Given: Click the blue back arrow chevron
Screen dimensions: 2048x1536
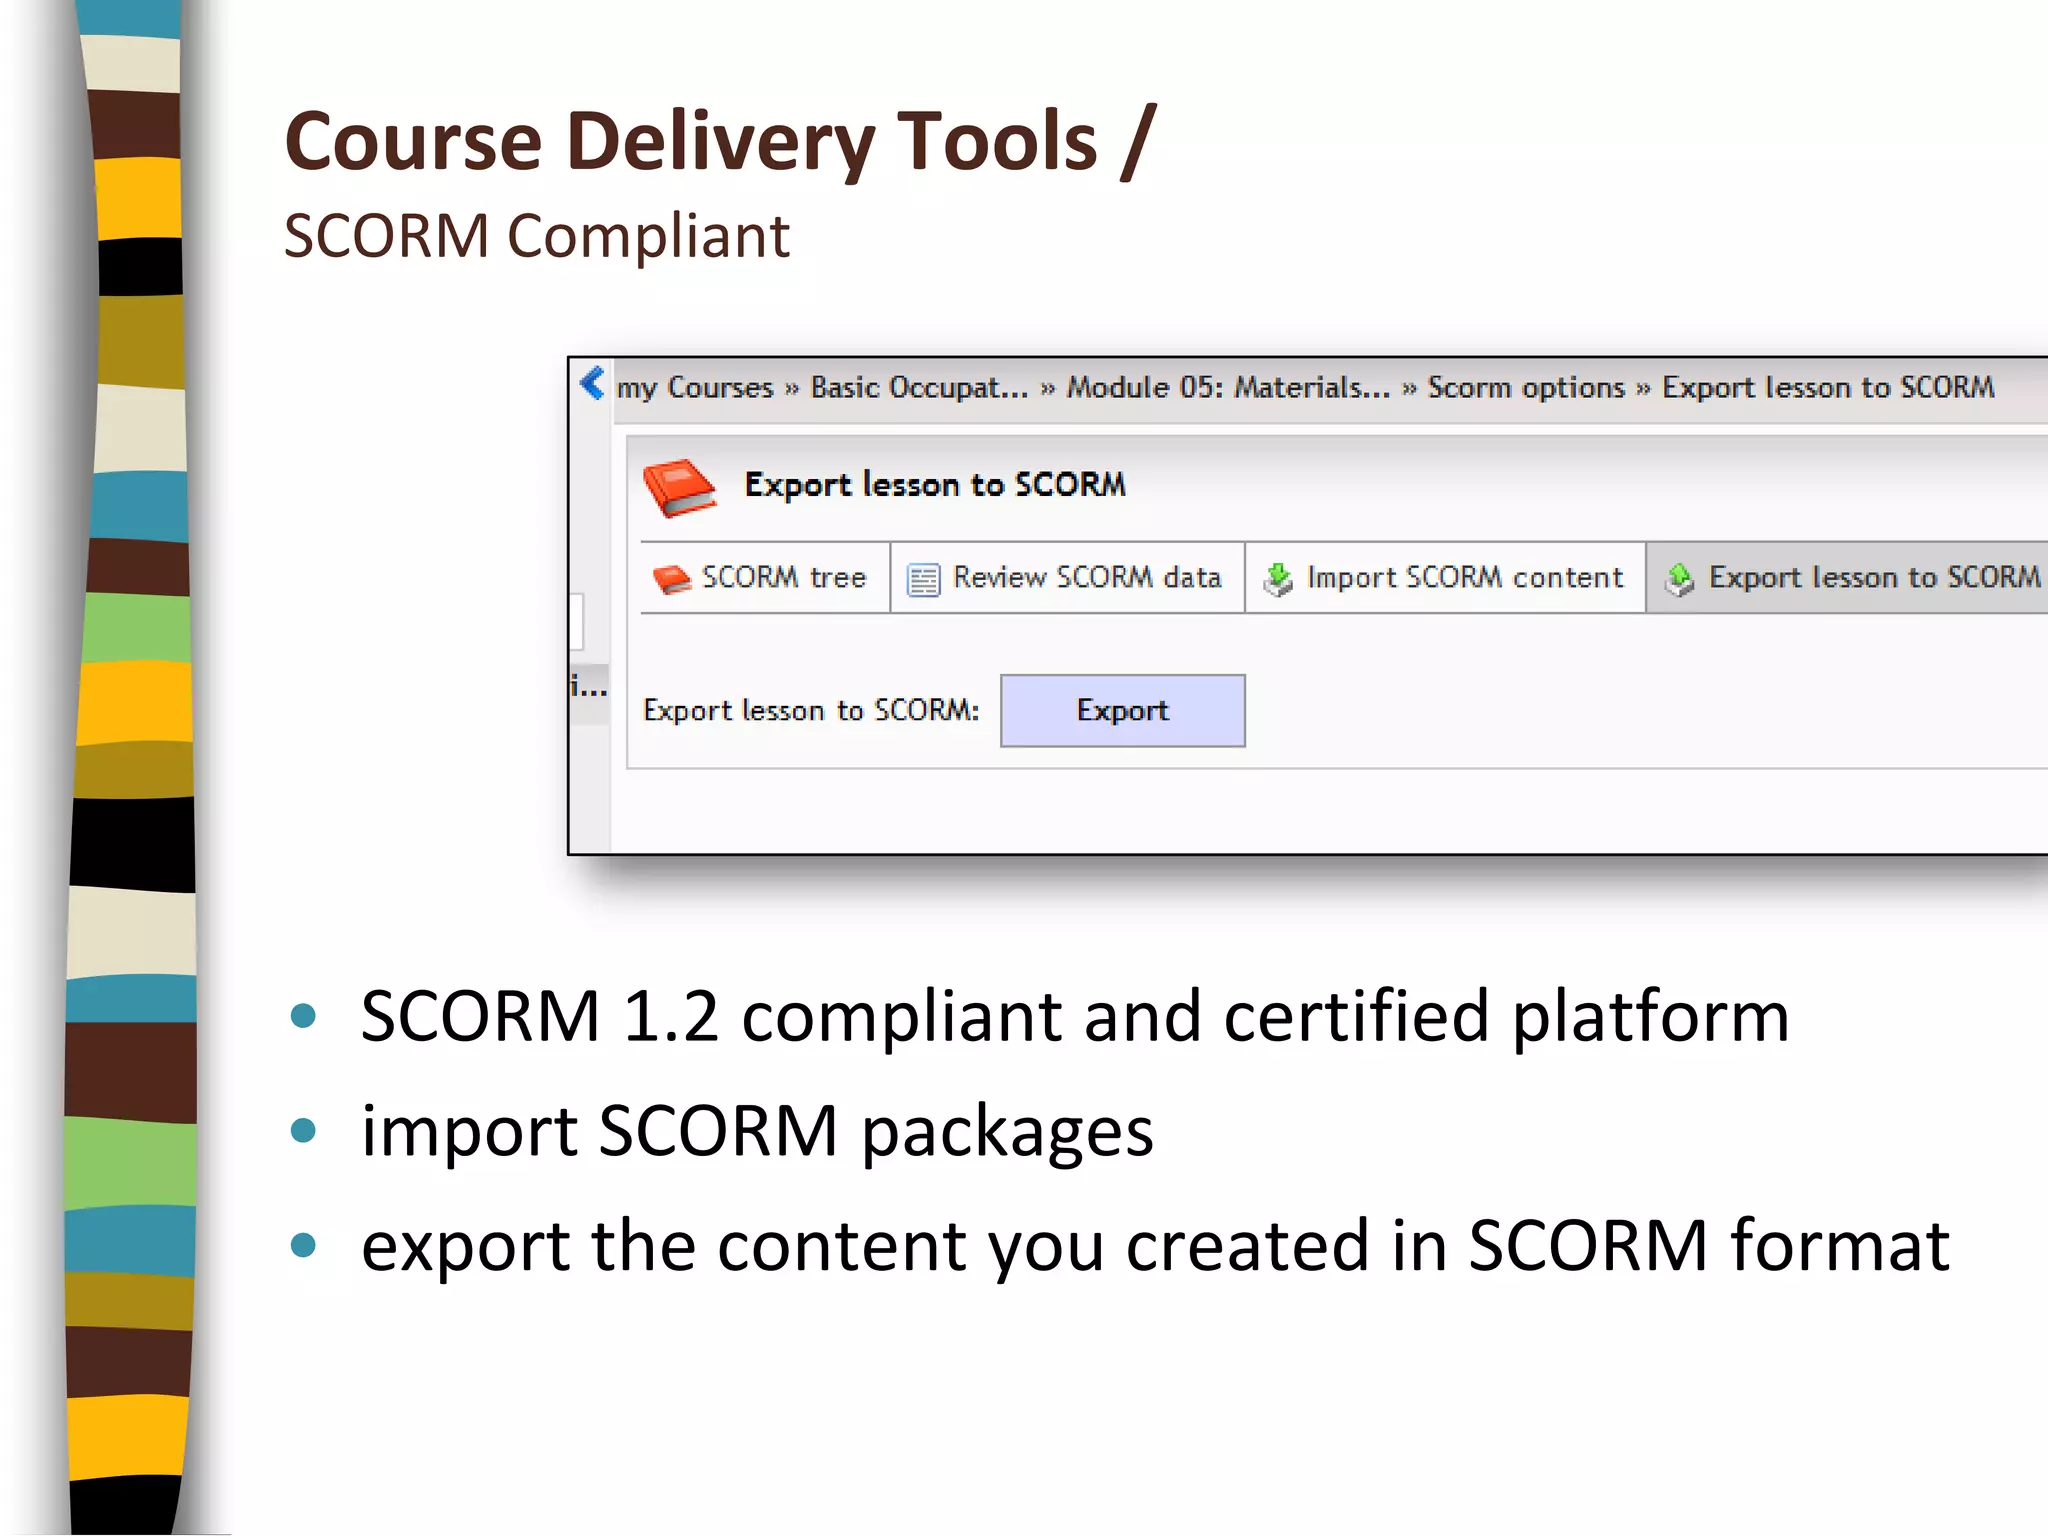Looking at the screenshot, I should point(592,383).
